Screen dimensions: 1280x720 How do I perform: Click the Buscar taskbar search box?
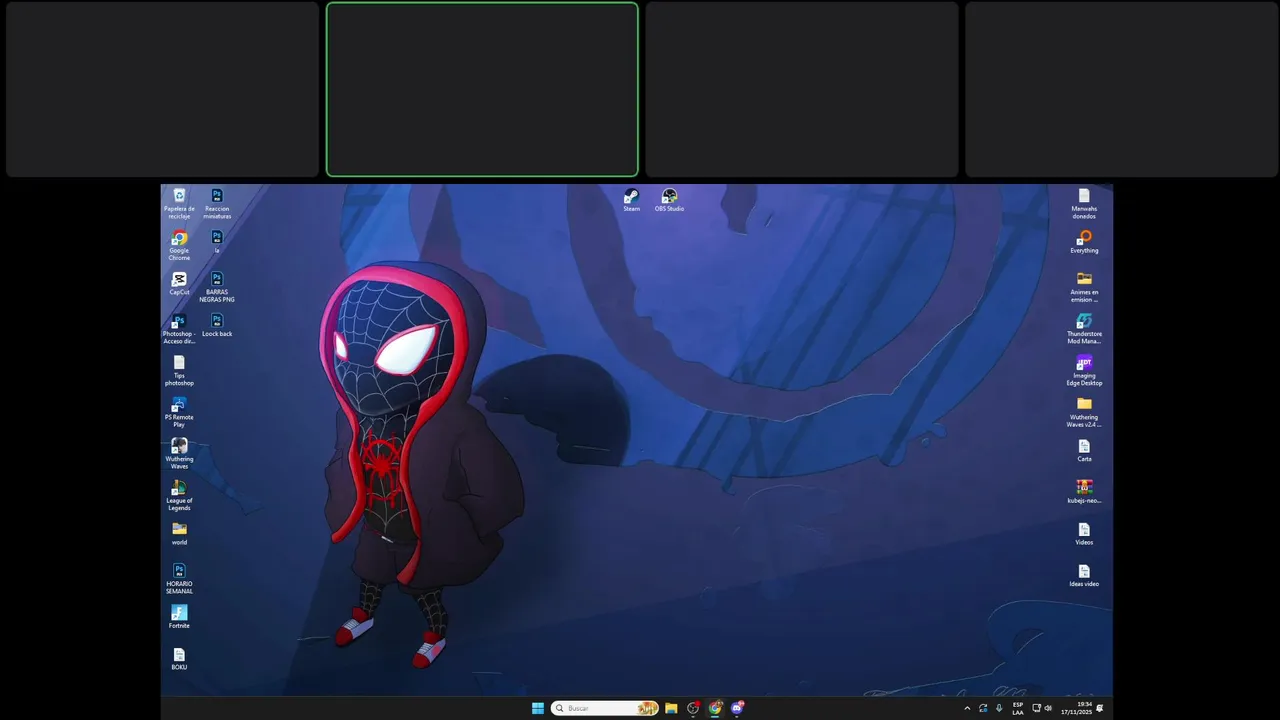(605, 708)
